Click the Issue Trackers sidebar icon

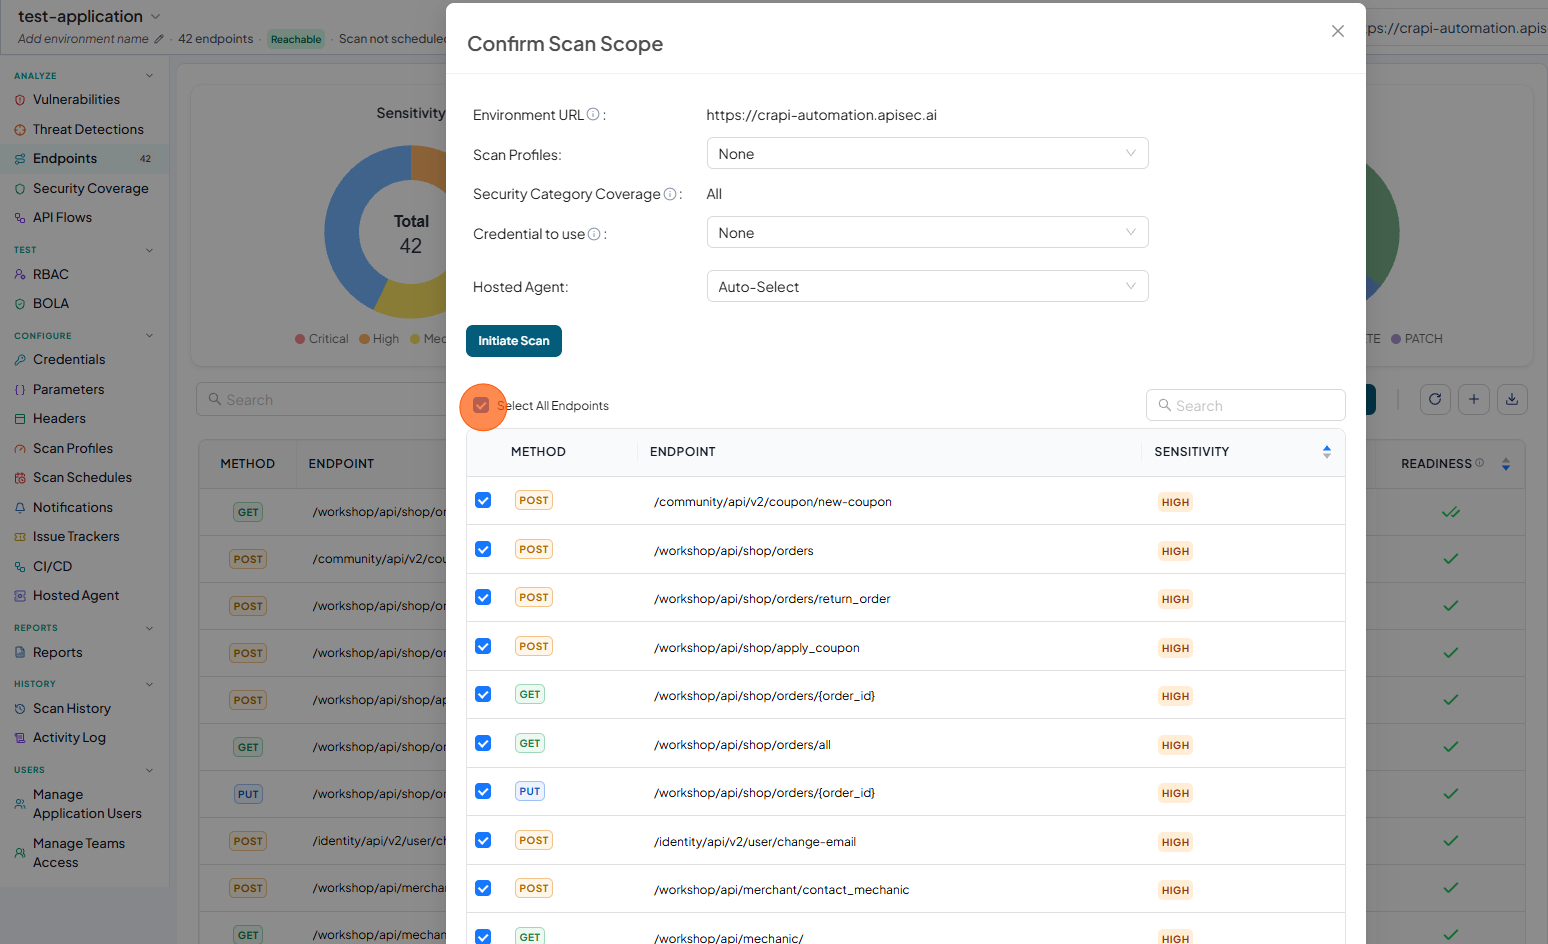click(x=20, y=537)
